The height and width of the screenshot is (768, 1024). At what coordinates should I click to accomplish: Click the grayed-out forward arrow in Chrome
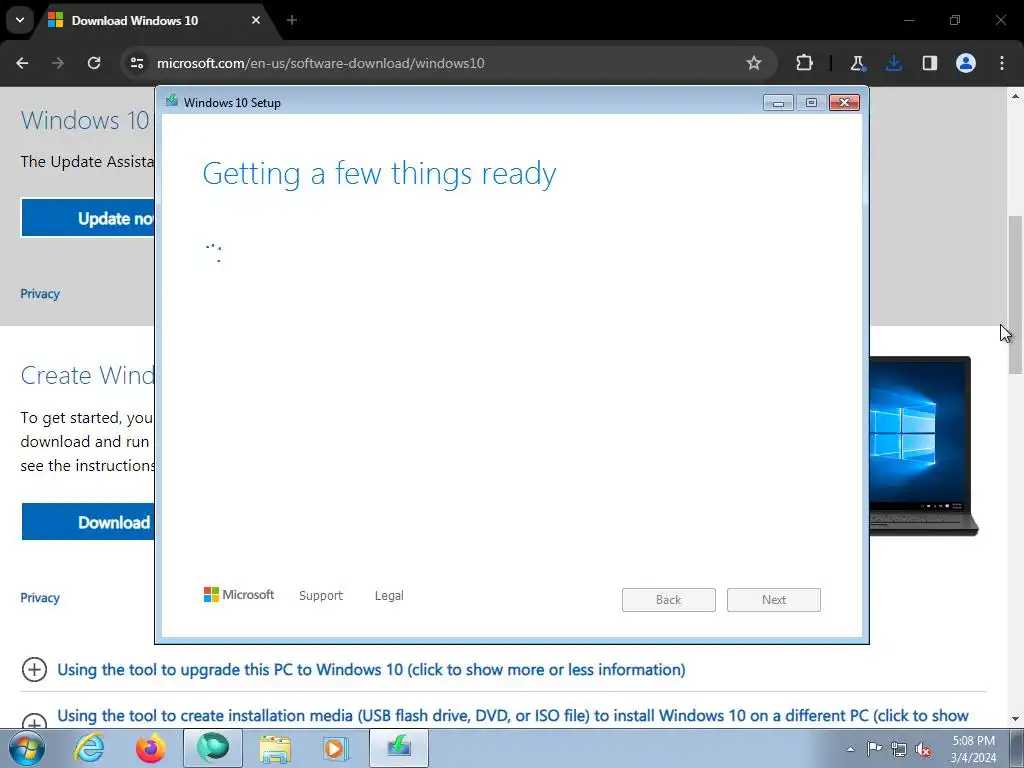58,63
